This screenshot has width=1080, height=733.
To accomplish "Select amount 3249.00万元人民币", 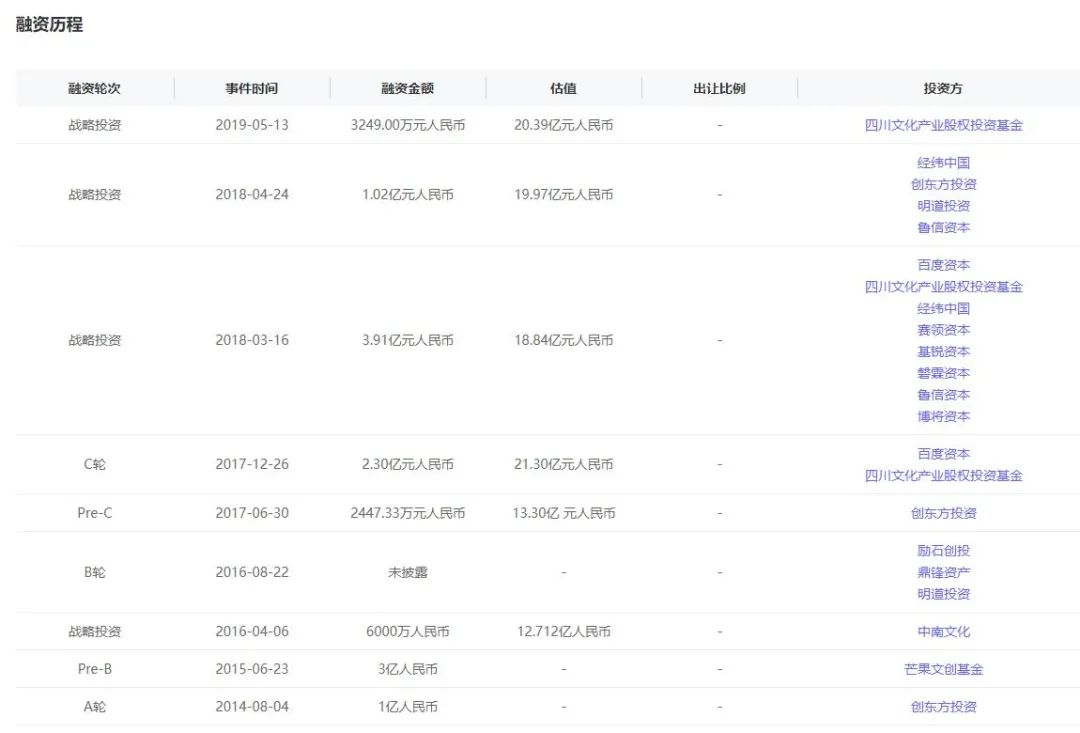I will pos(408,125).
